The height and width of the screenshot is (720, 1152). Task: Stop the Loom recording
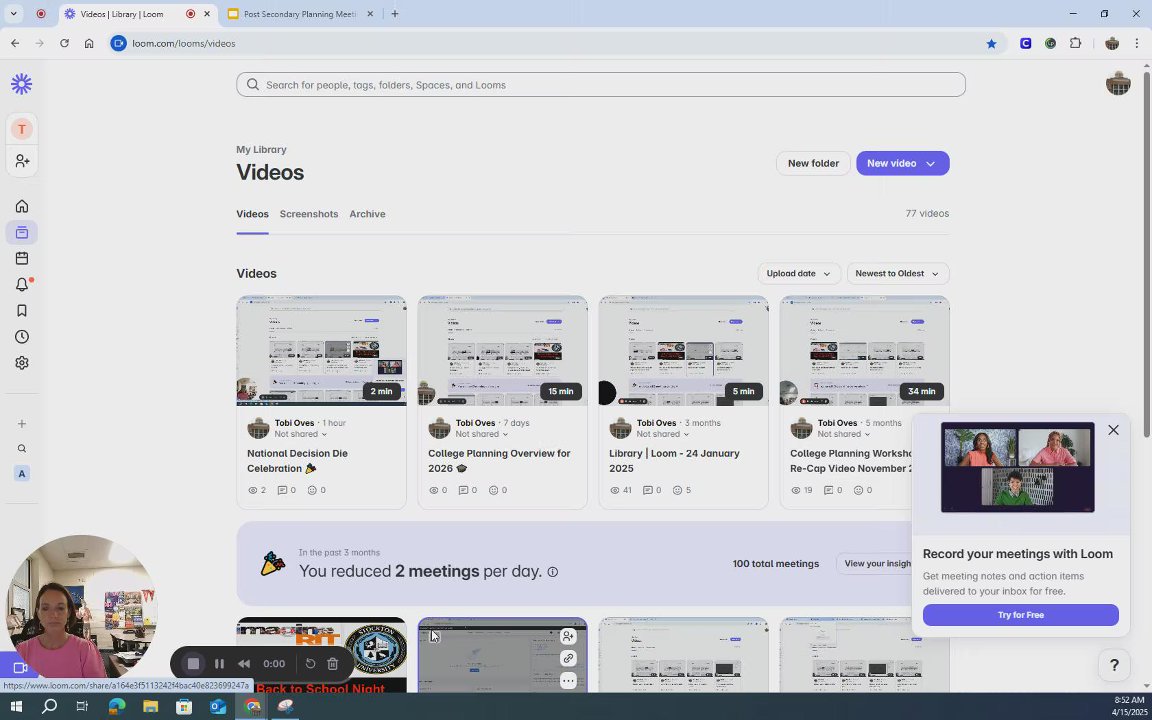click(193, 664)
